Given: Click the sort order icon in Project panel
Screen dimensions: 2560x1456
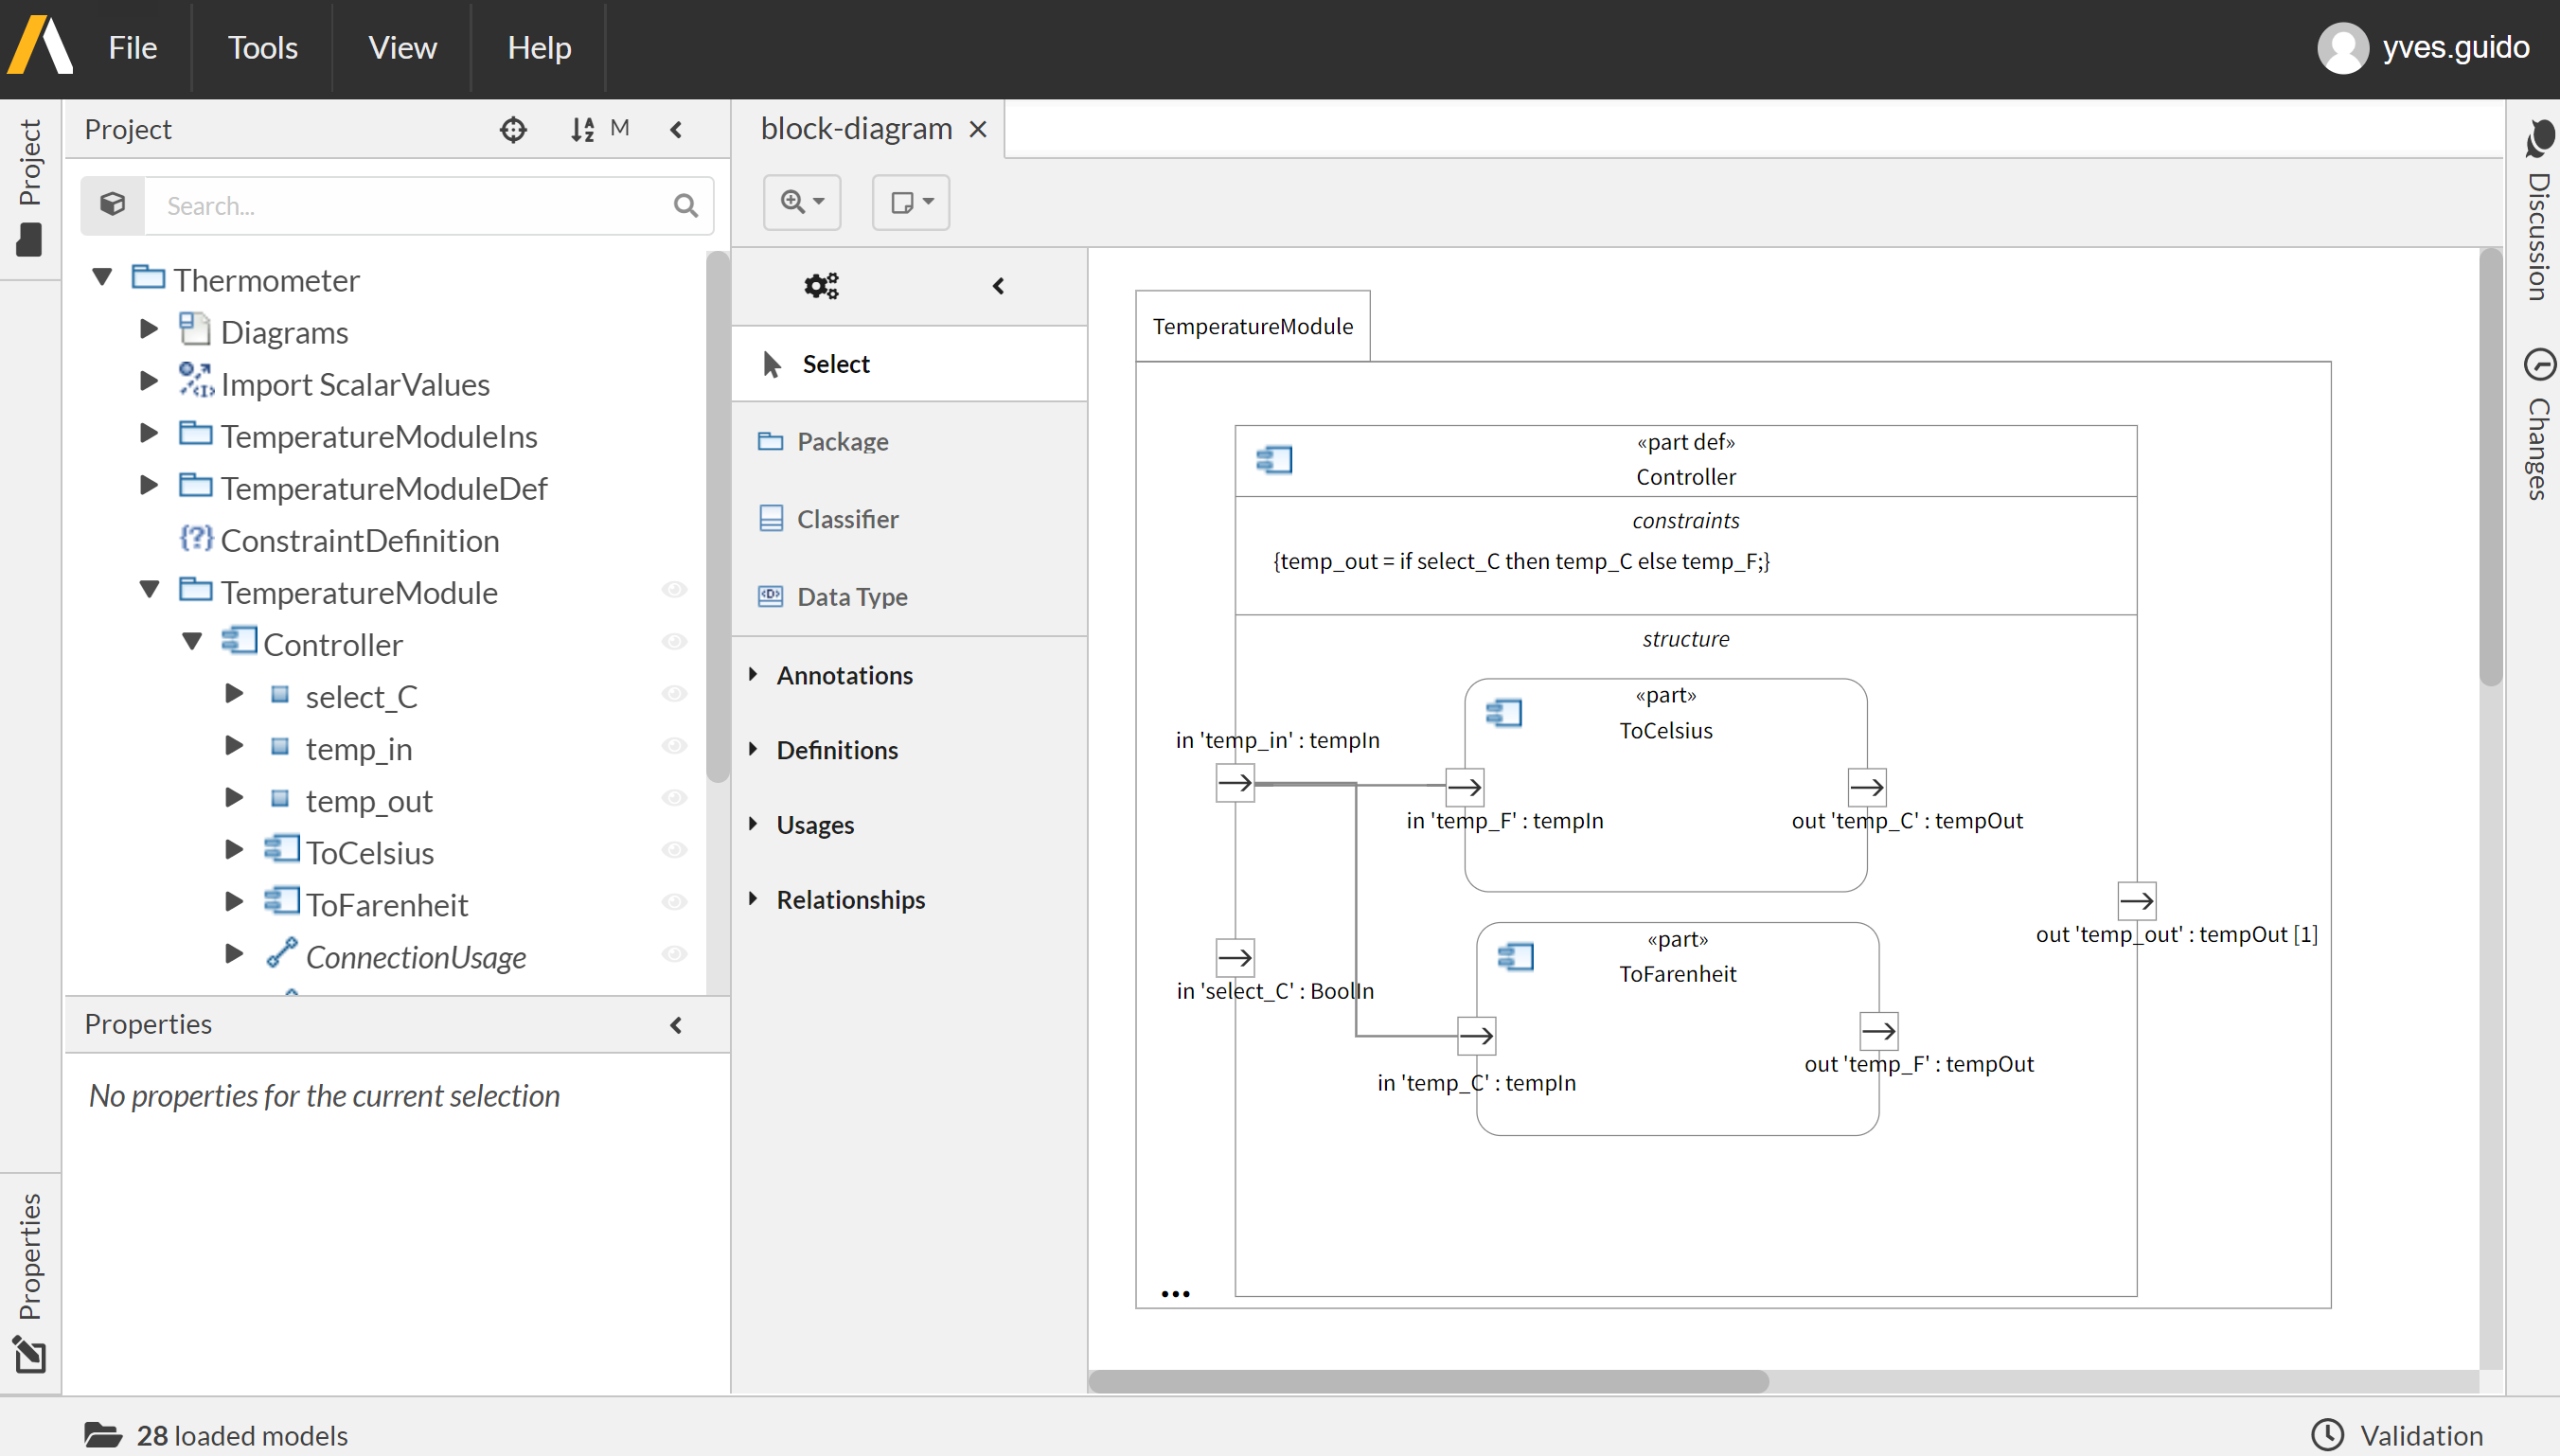Looking at the screenshot, I should click(x=582, y=129).
